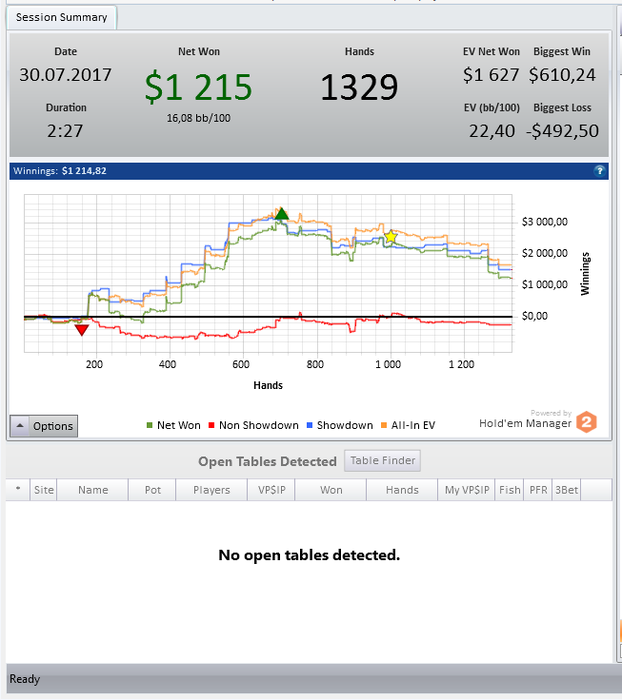Click the red down-triangle low marker

coord(82,330)
